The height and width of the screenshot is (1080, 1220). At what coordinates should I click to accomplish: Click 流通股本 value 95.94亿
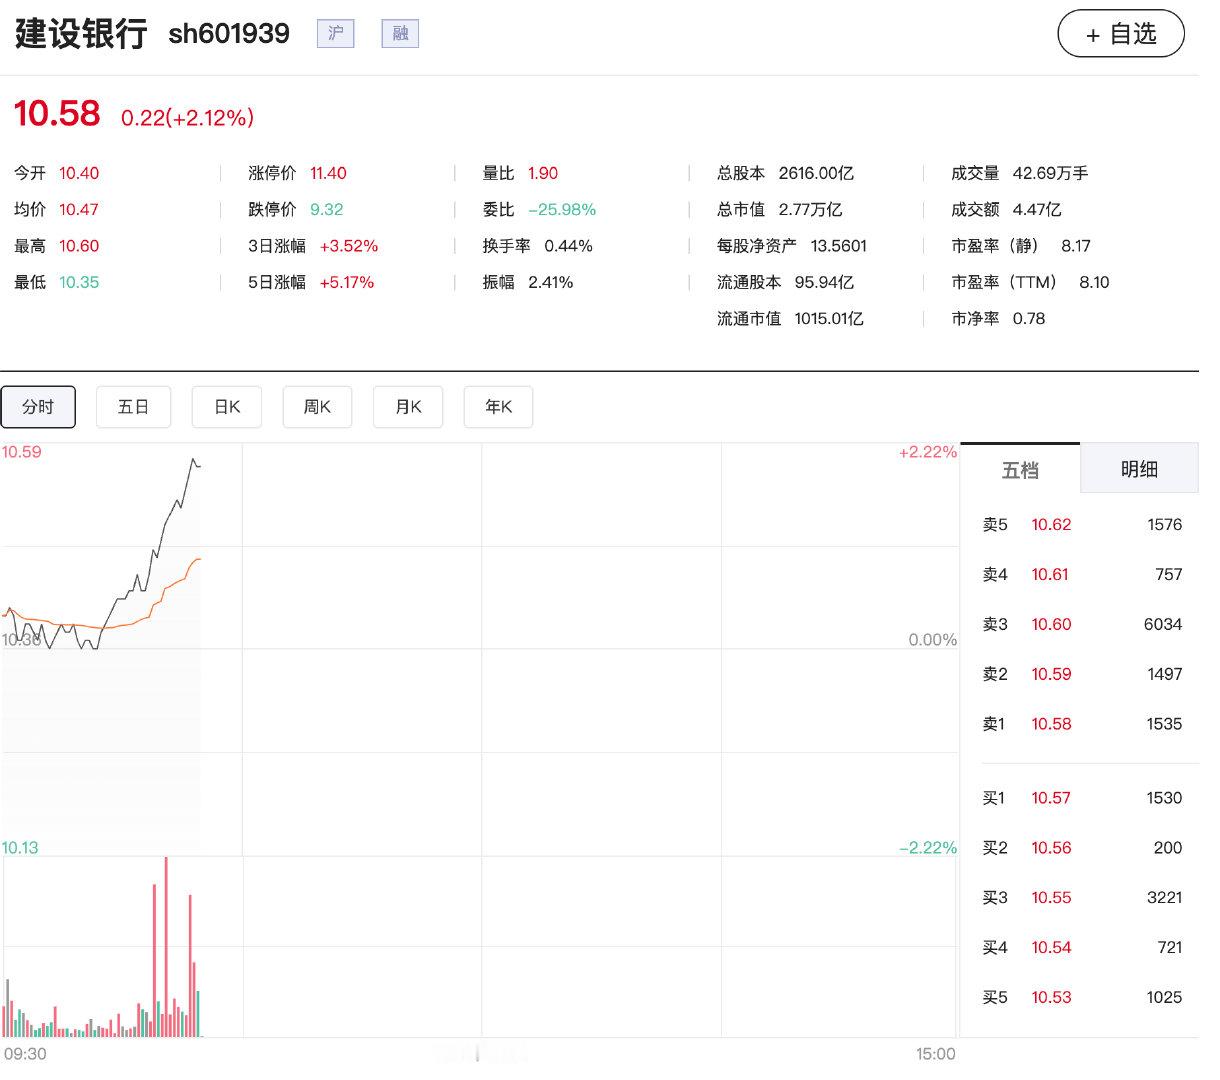pyautogui.click(x=825, y=282)
